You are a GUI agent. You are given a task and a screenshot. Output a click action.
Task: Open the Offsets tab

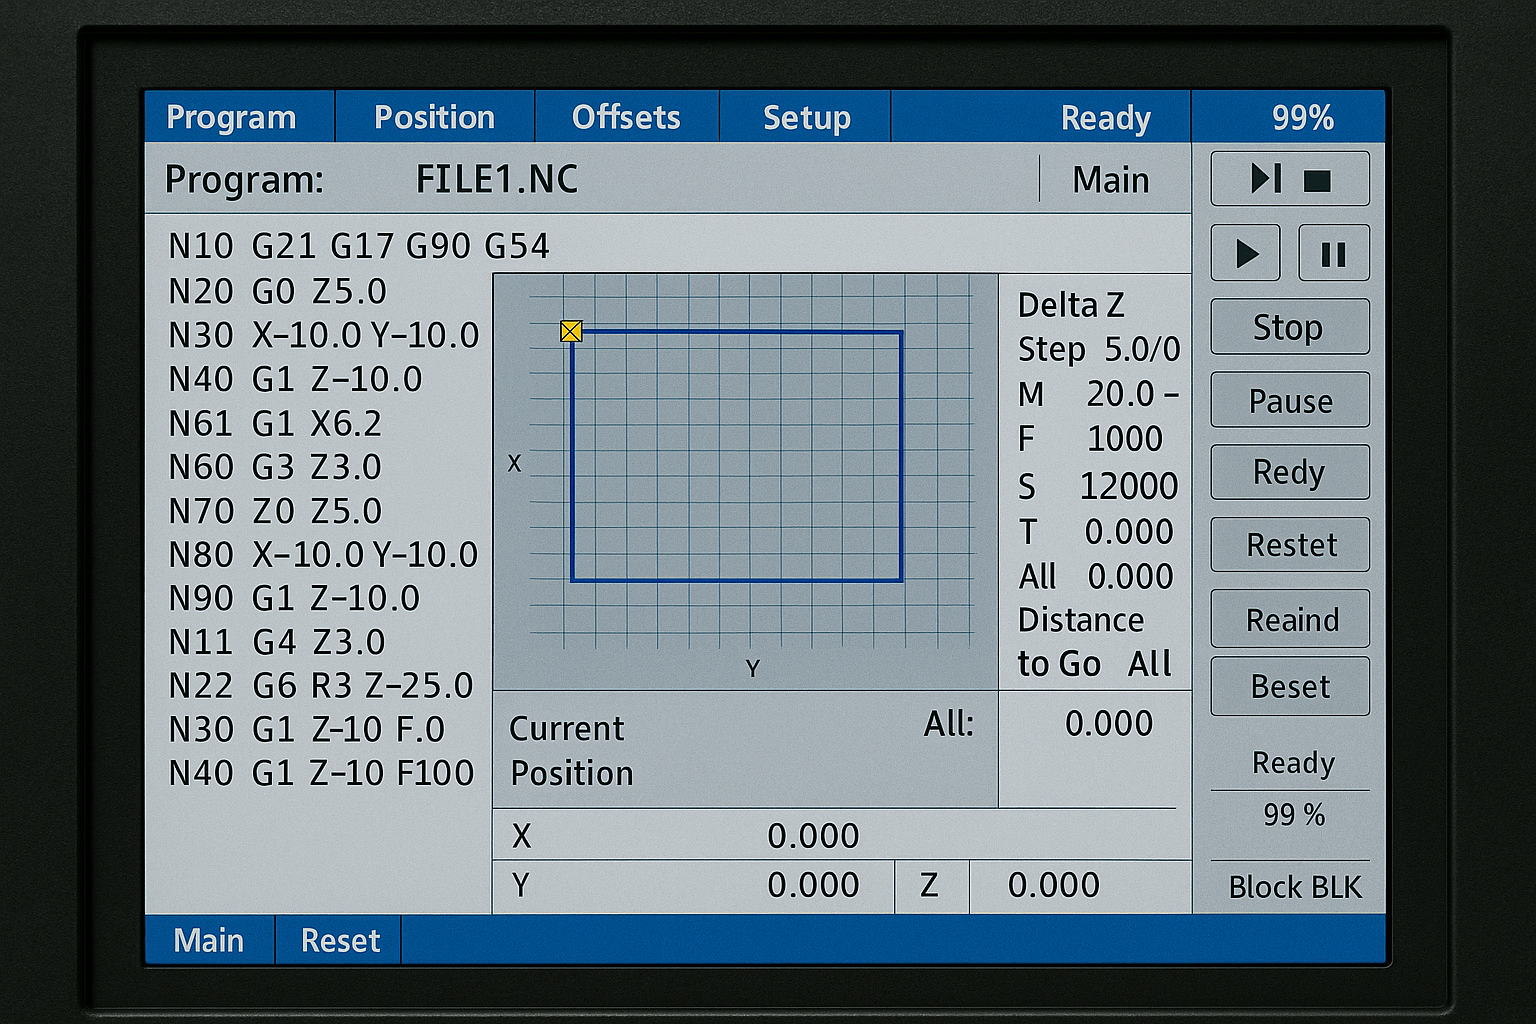pos(626,117)
